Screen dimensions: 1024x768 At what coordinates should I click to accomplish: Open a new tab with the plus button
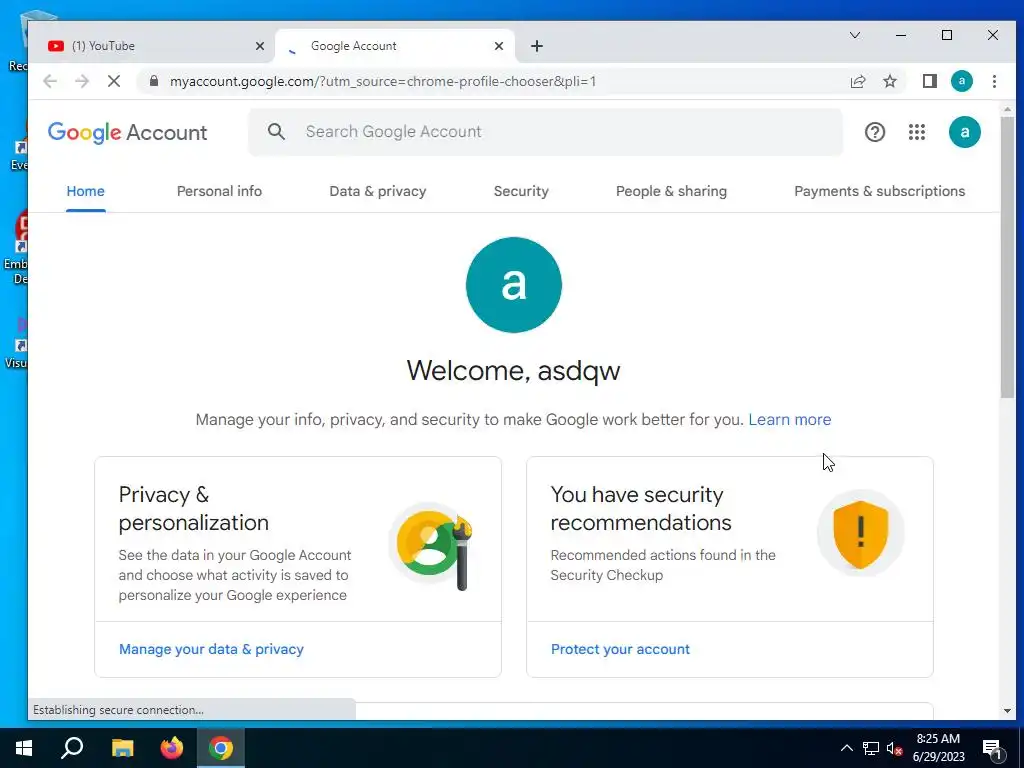click(537, 46)
